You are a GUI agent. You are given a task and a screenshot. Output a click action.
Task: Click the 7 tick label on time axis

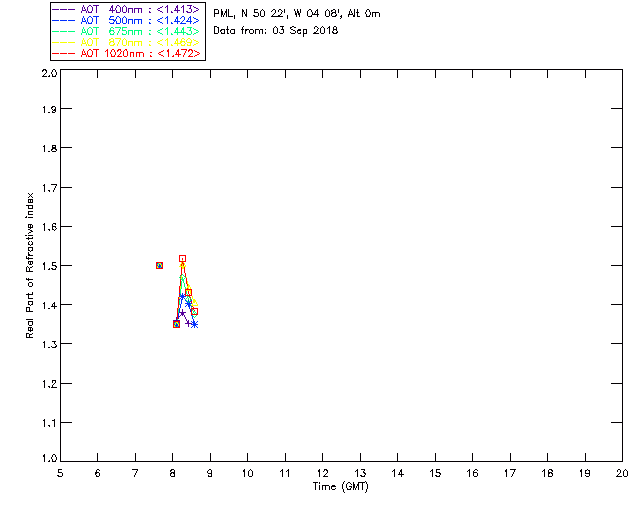click(x=135, y=473)
